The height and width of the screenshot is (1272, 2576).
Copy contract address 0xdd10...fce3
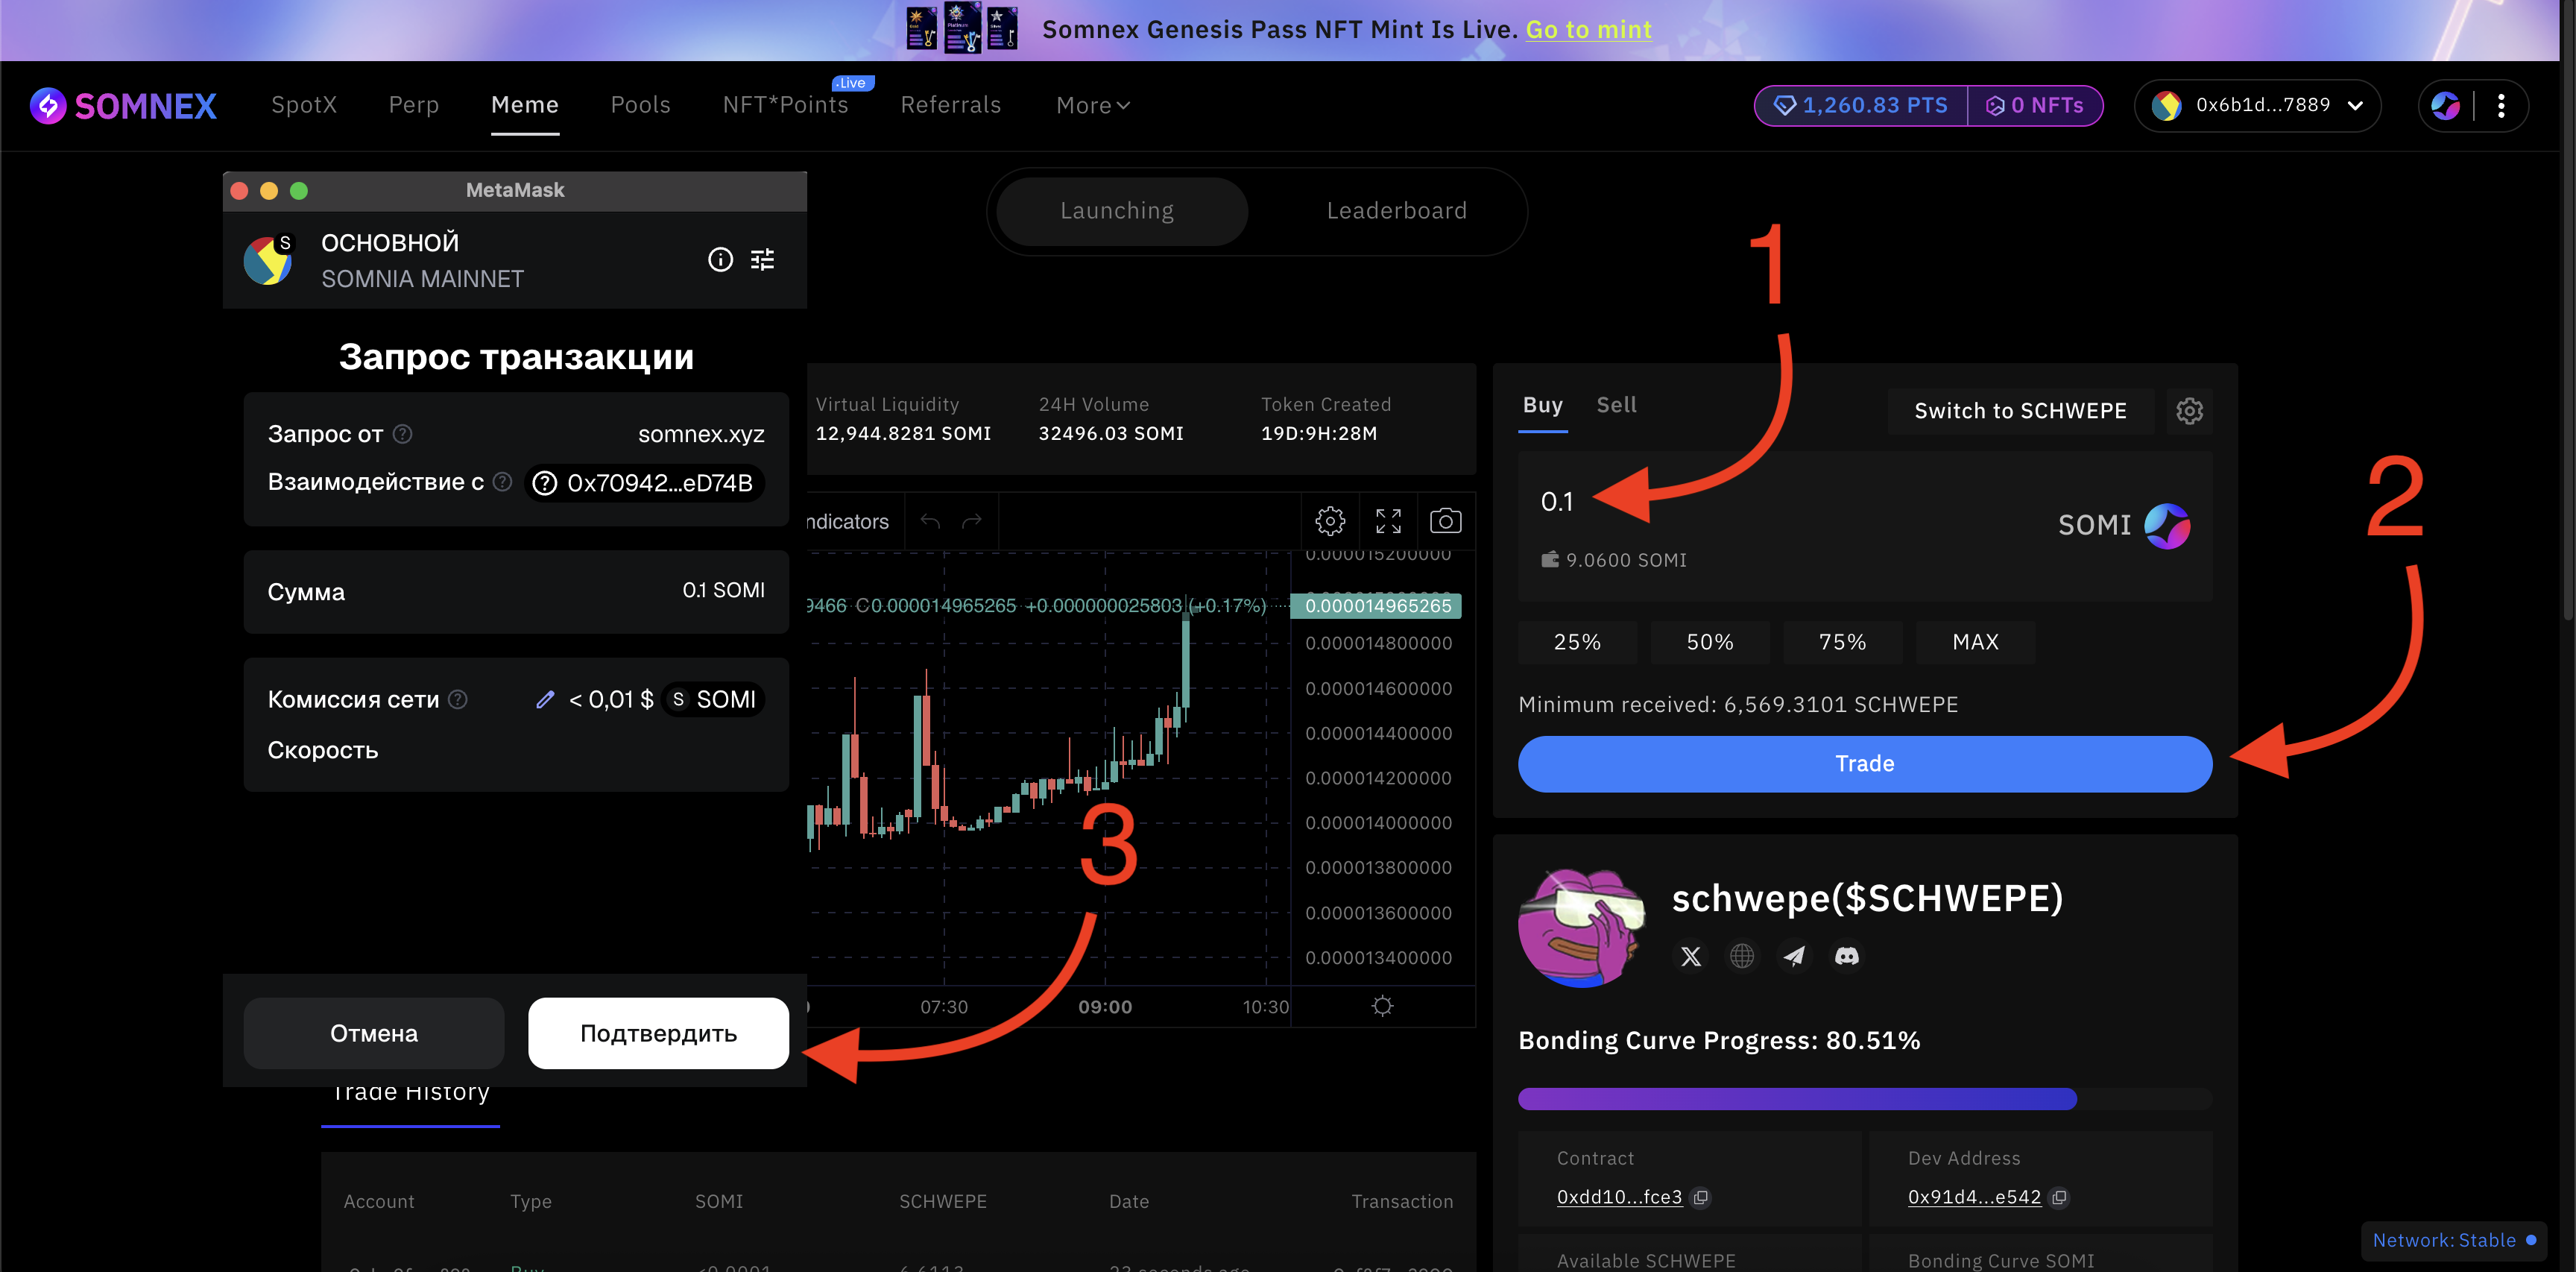click(1701, 1197)
